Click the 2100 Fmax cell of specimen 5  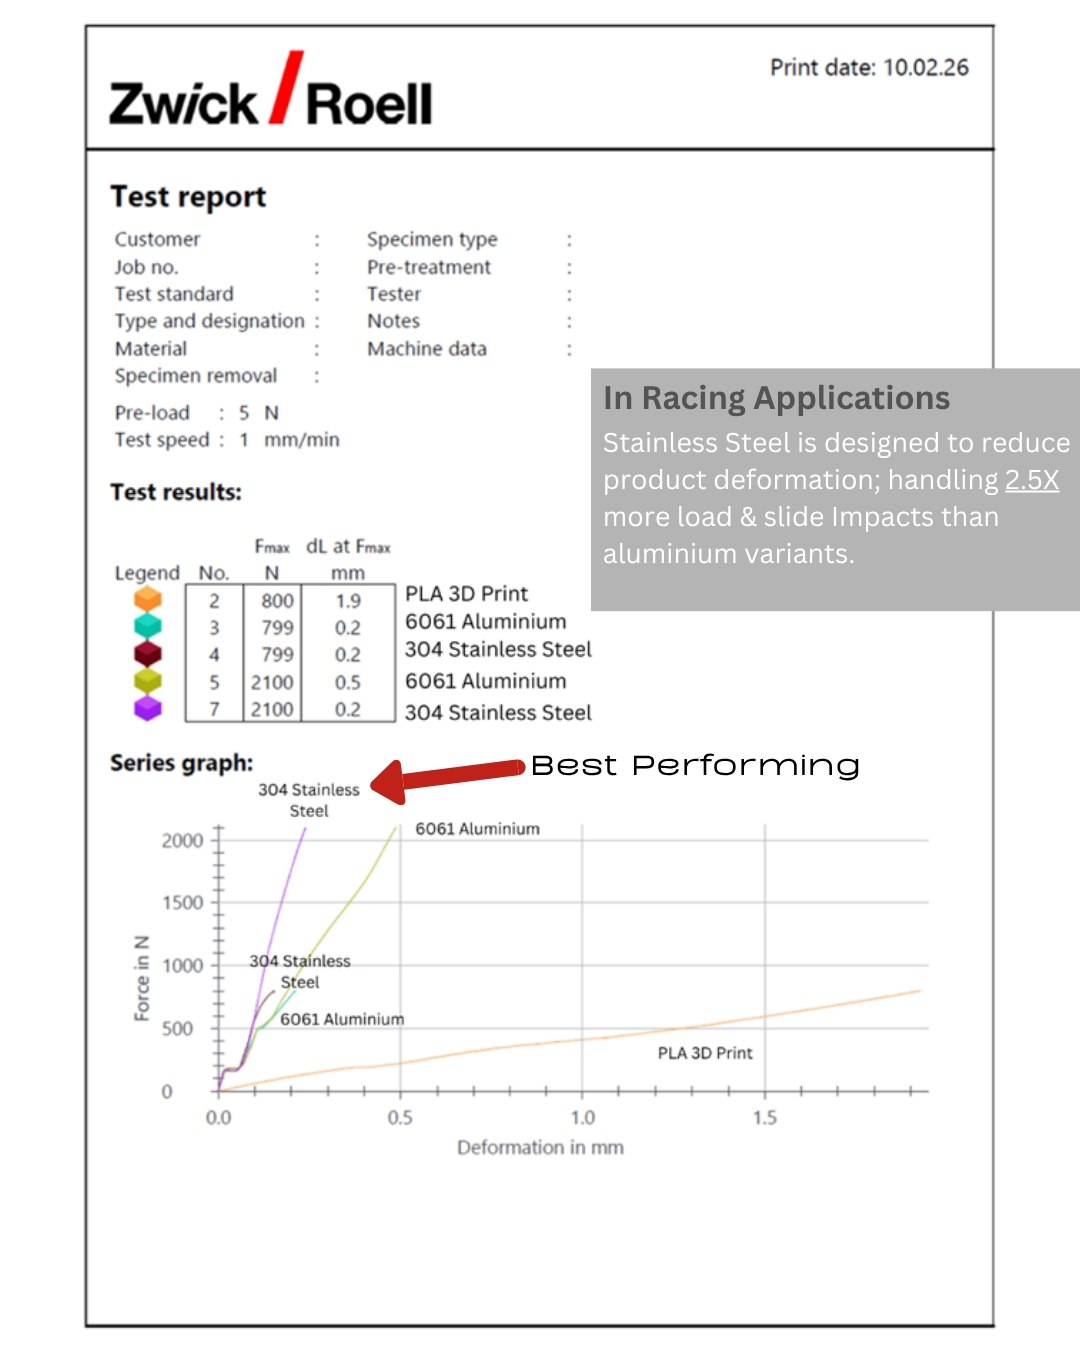coord(272,682)
